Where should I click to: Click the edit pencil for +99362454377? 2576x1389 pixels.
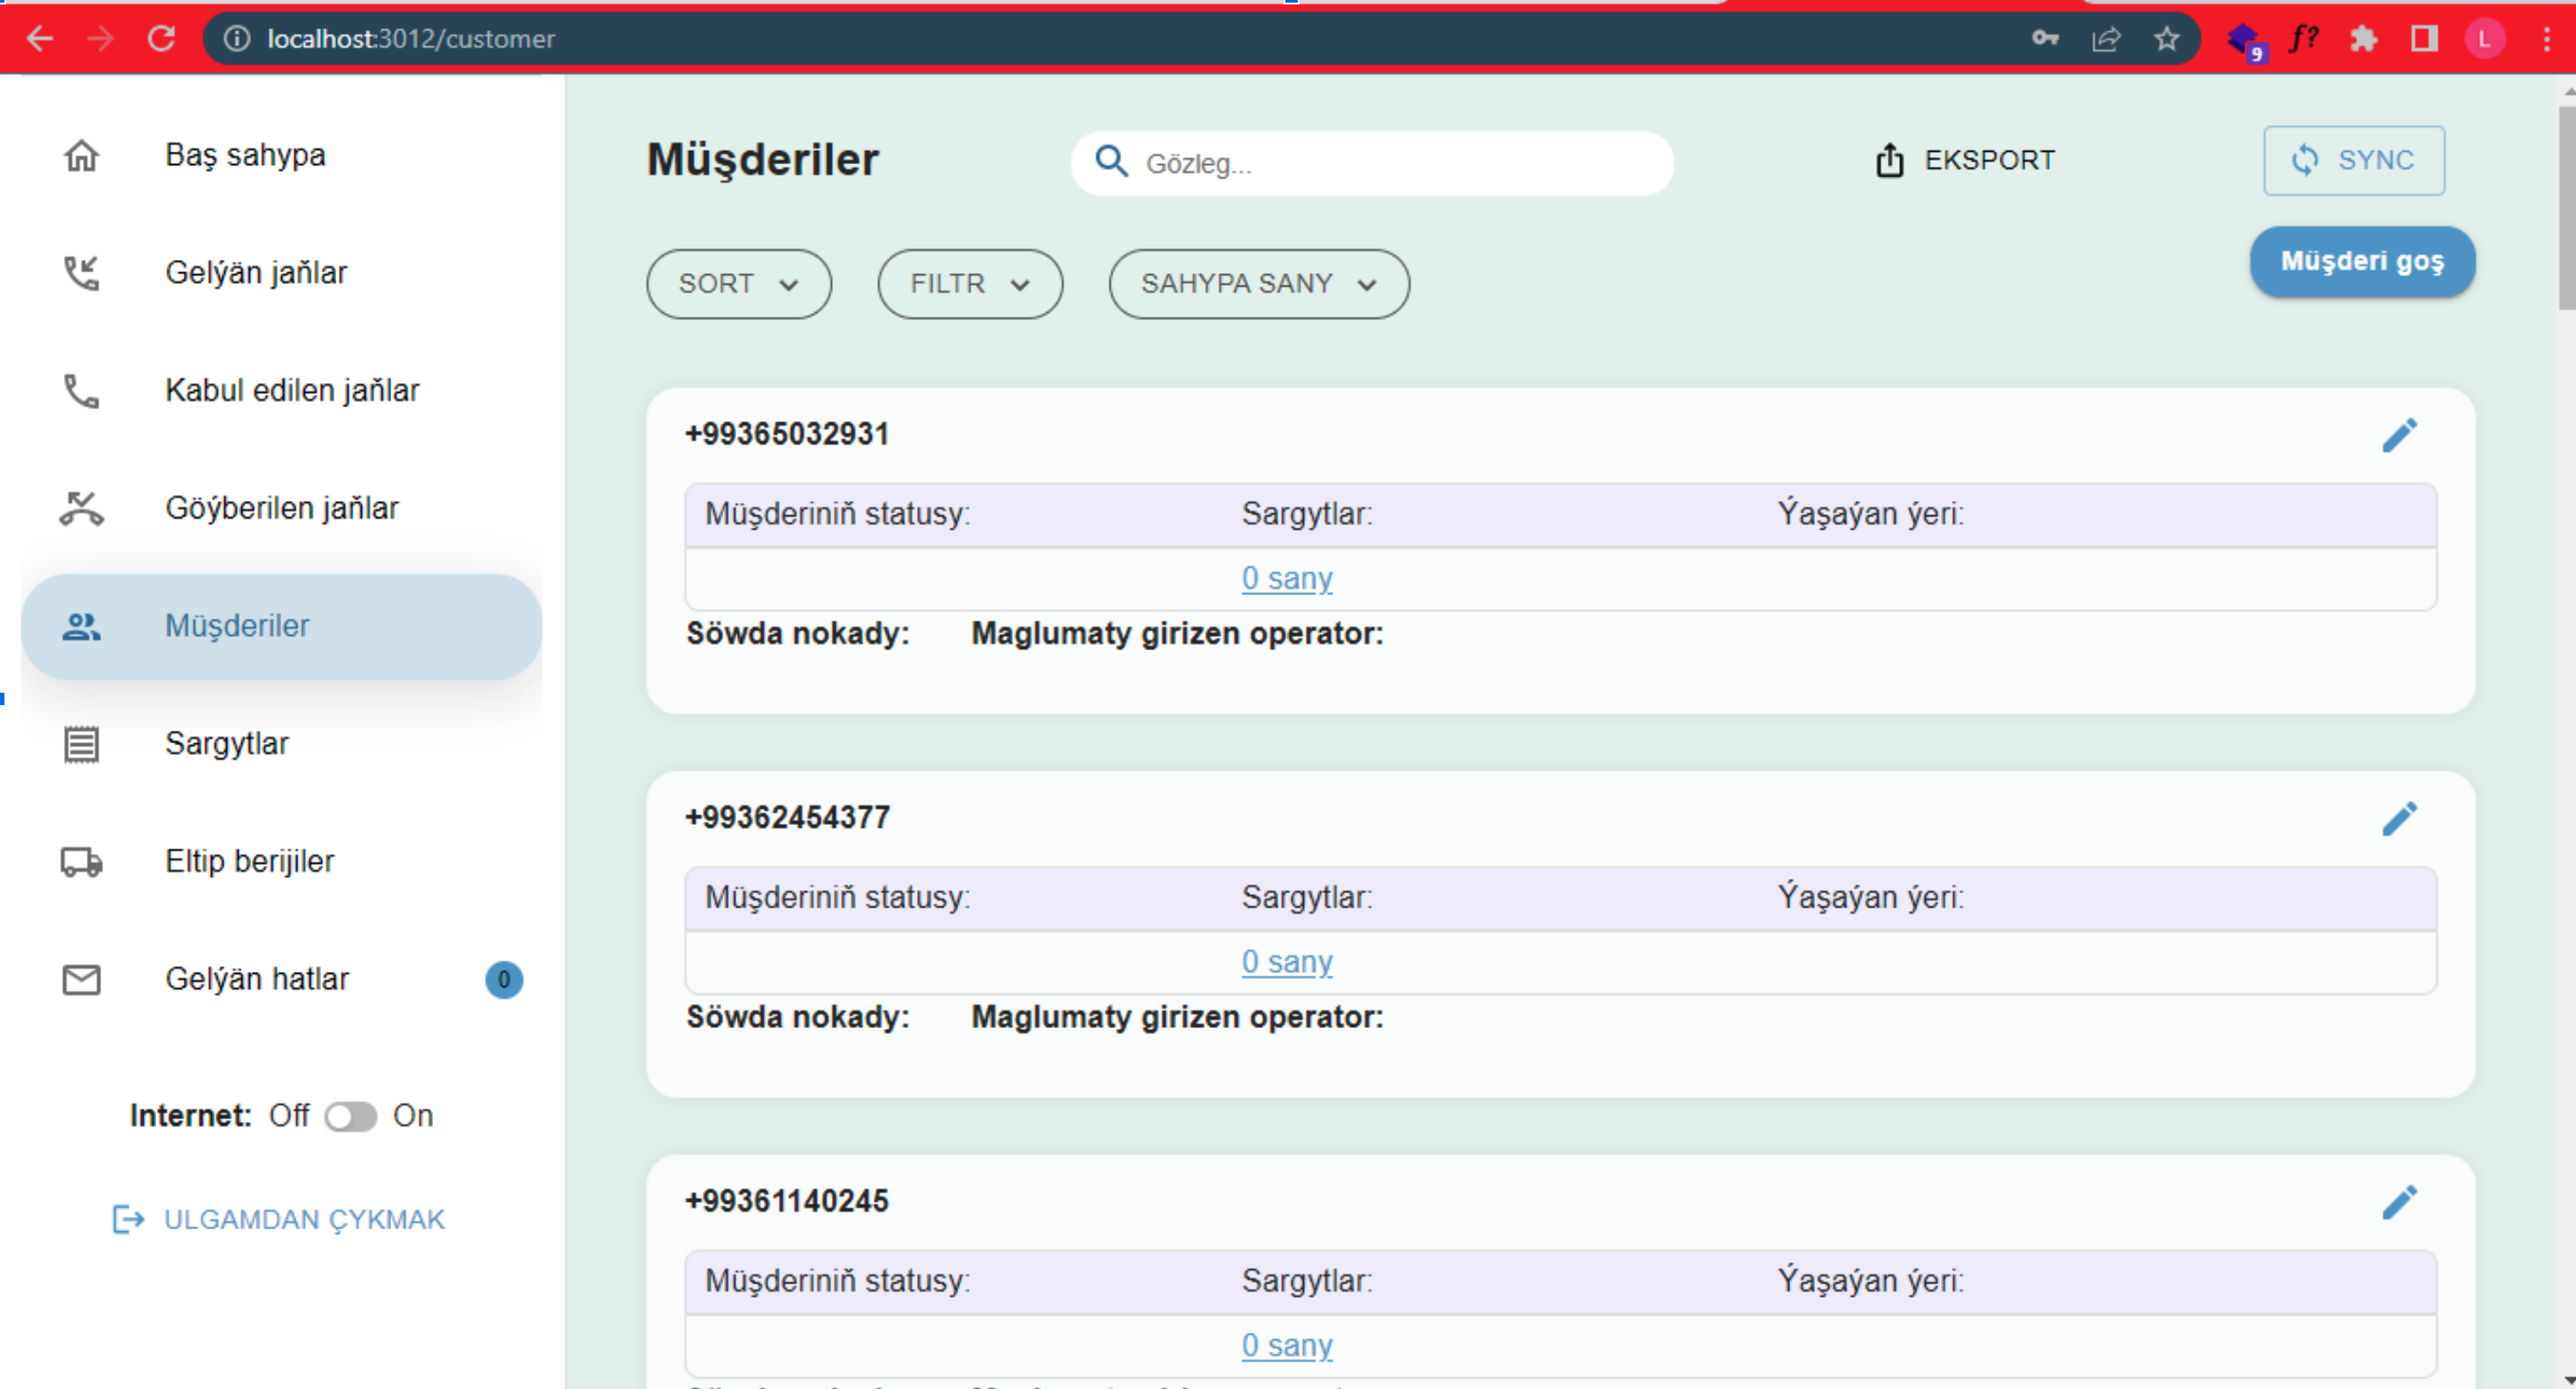2398,819
